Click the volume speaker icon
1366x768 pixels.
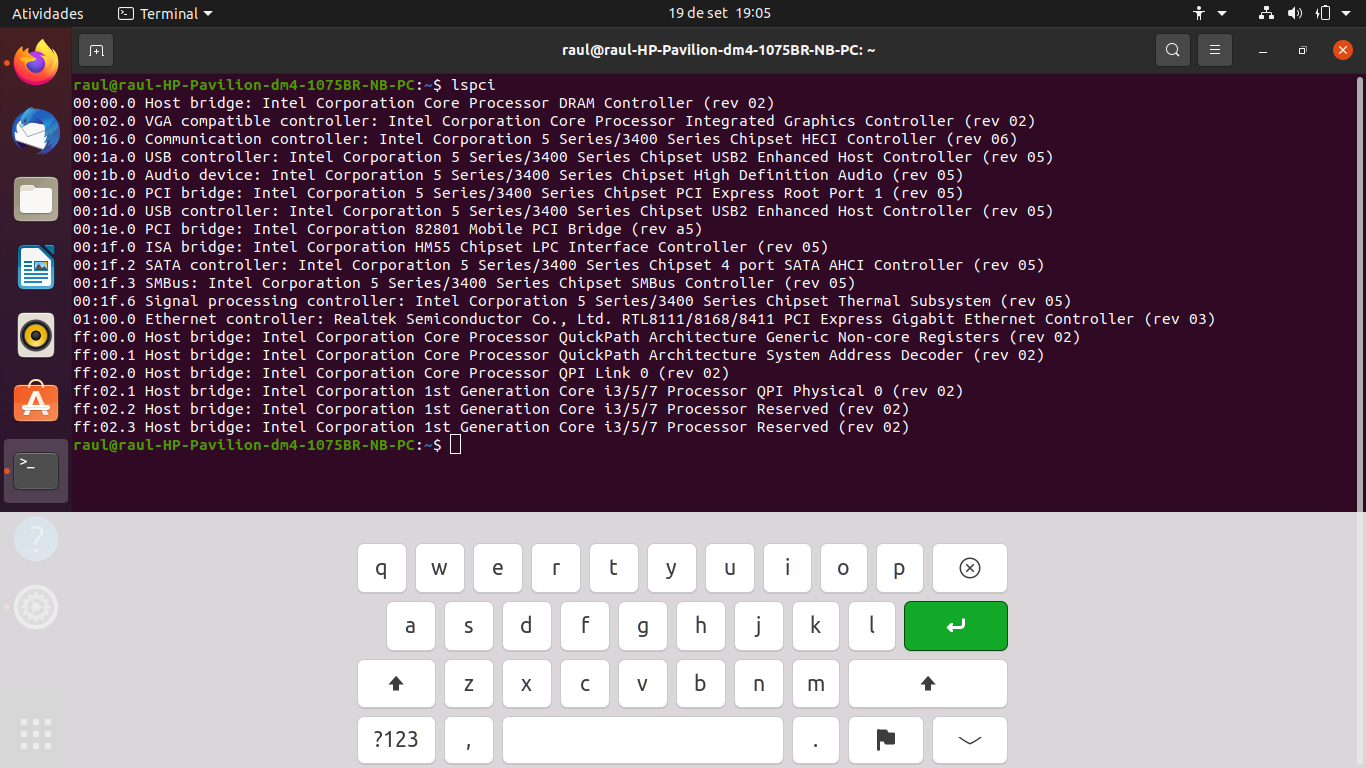pyautogui.click(x=1295, y=13)
